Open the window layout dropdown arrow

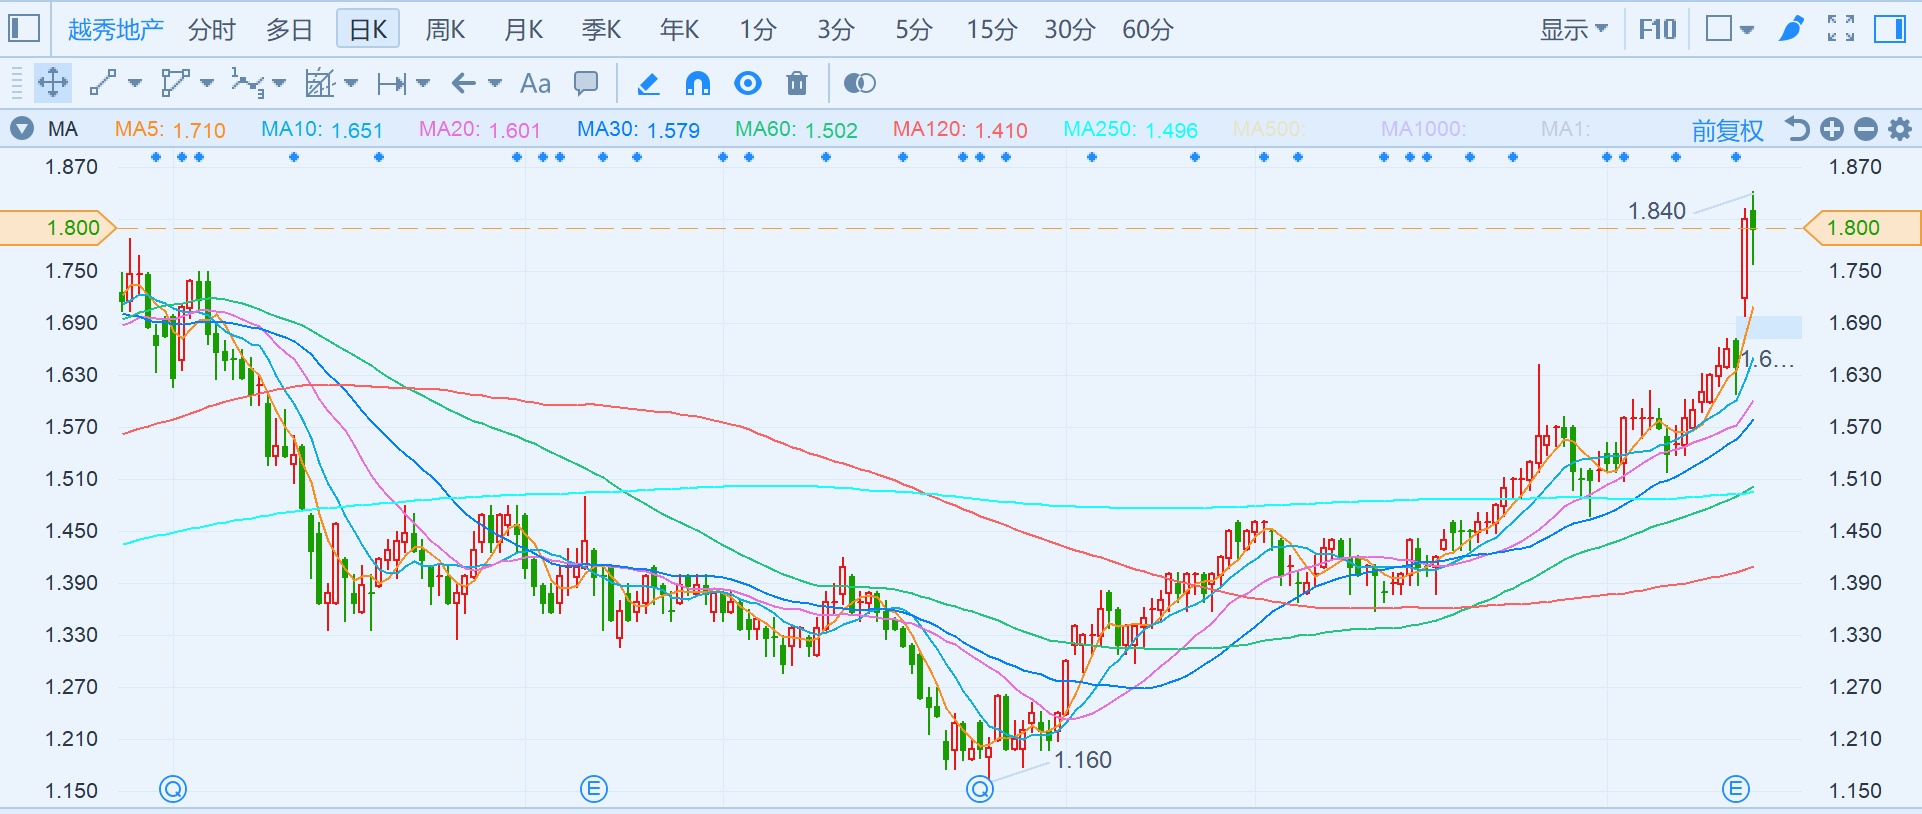click(1747, 29)
